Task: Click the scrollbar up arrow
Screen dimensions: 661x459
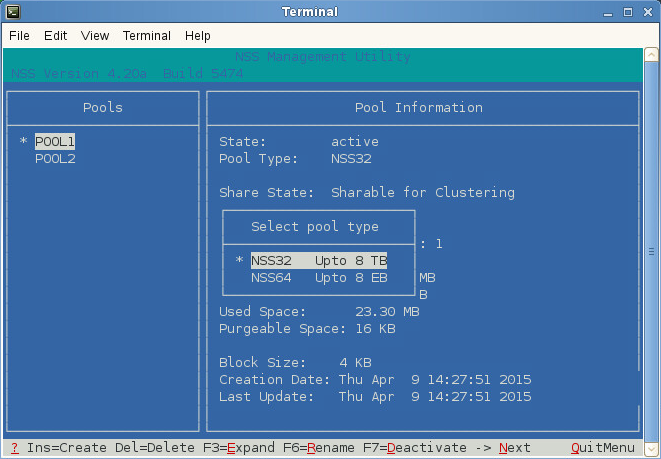Action: 651,55
